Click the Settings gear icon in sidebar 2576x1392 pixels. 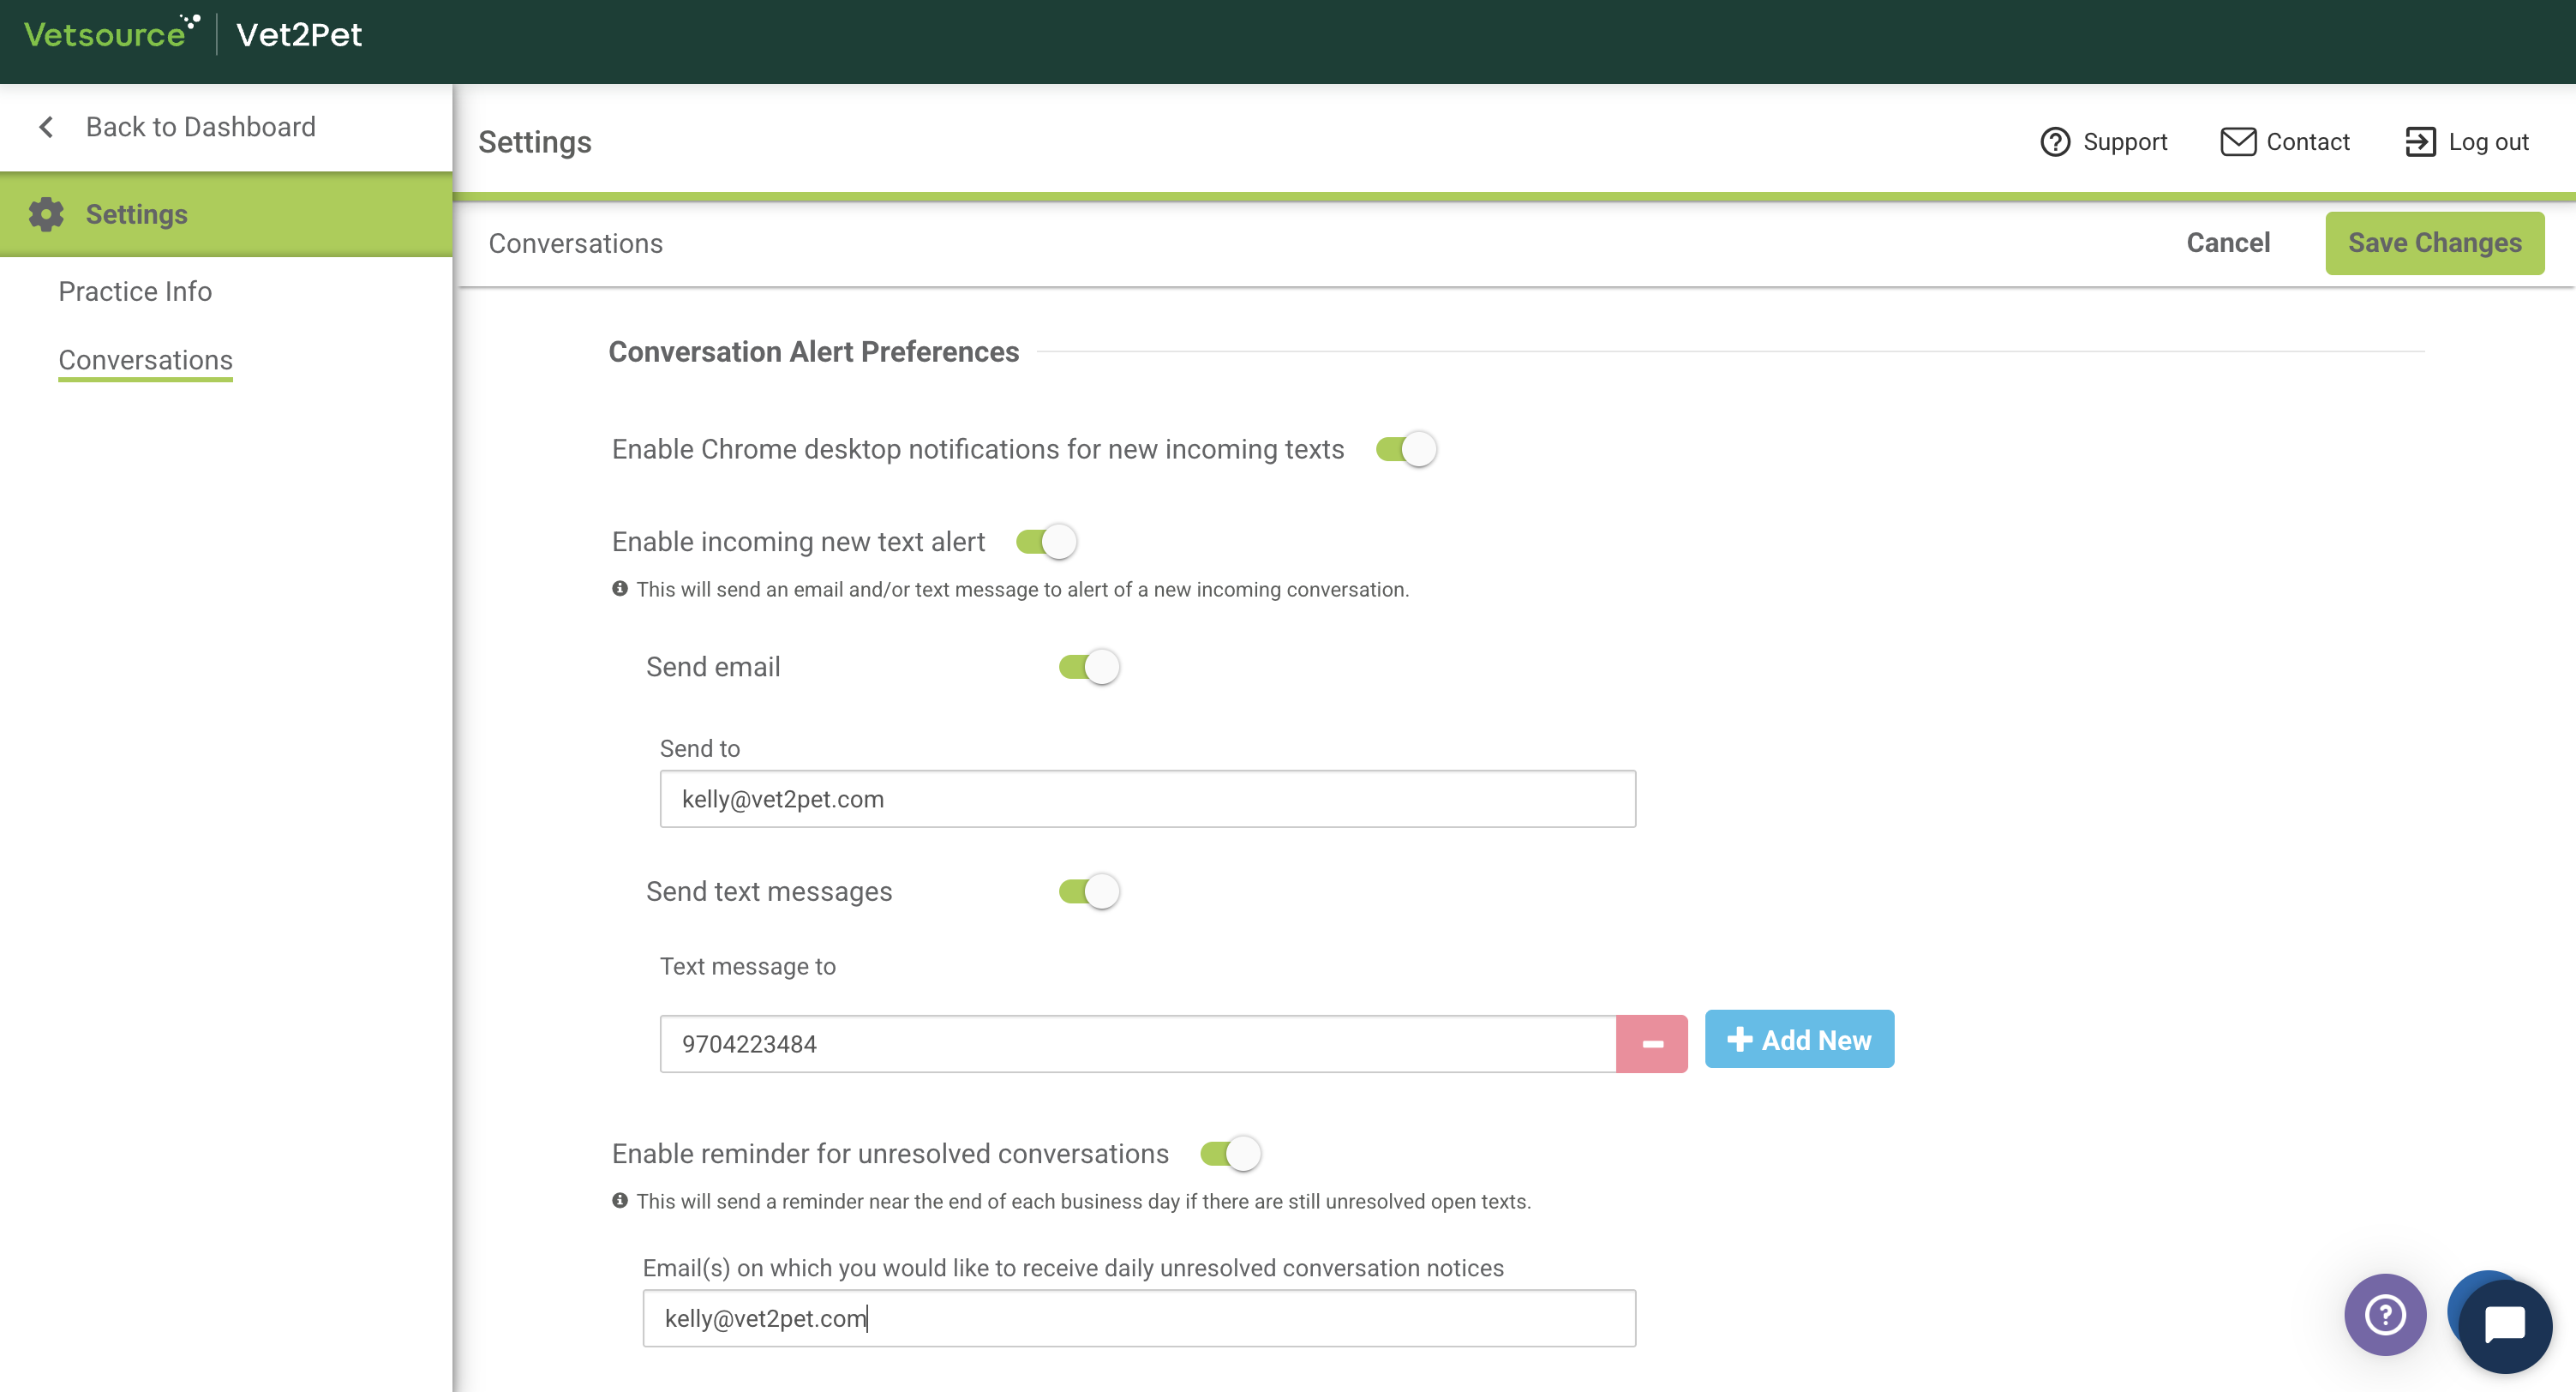[46, 214]
